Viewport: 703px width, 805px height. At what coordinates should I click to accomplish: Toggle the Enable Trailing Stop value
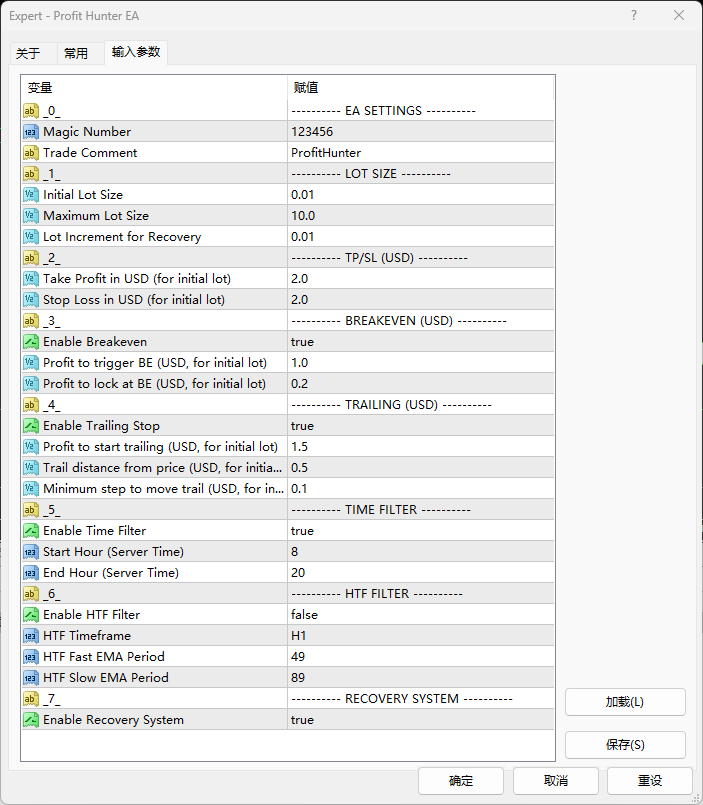[x=420, y=426]
